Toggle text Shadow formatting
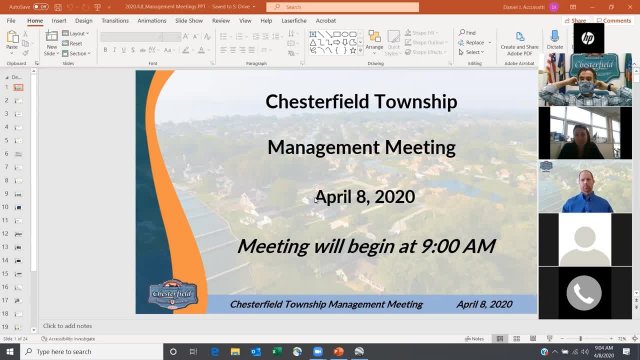This screenshot has width=640, height=360. (133, 50)
